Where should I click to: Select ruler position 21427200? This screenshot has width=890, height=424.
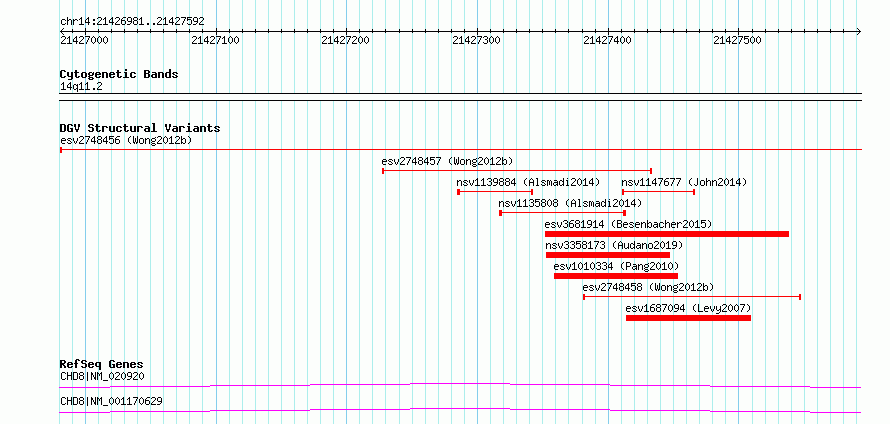tap(345, 41)
